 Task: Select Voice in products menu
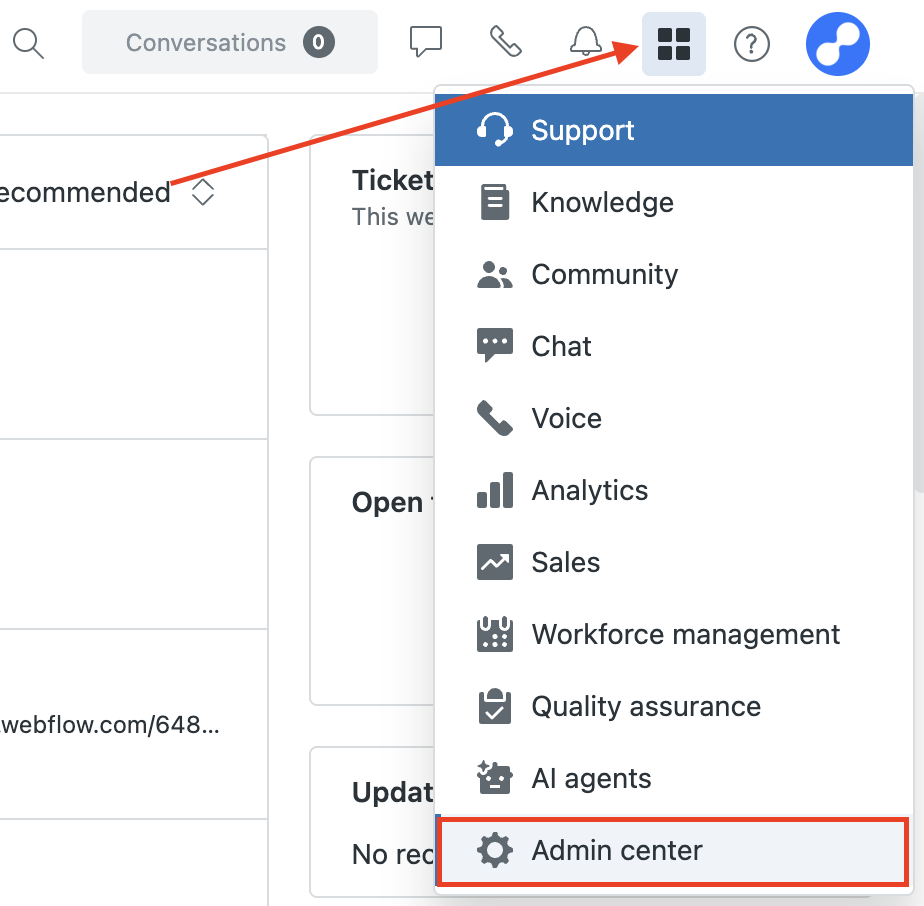point(674,418)
